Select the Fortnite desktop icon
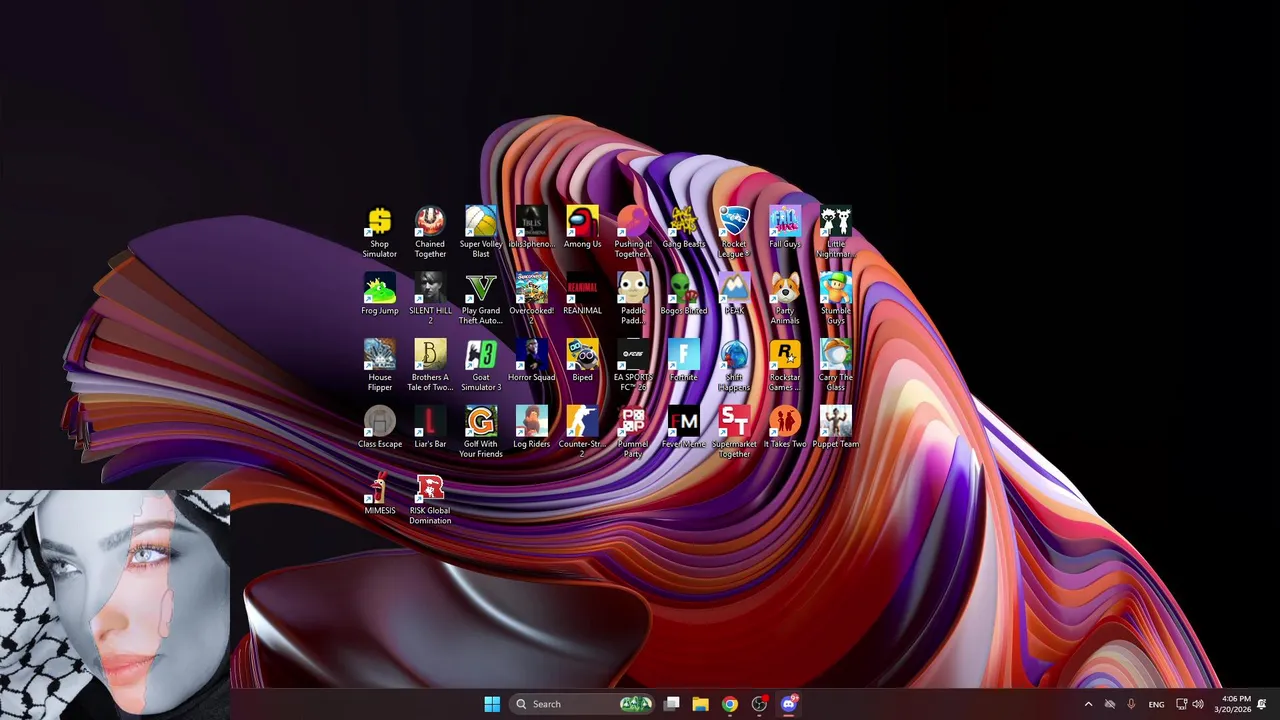 pyautogui.click(x=683, y=361)
